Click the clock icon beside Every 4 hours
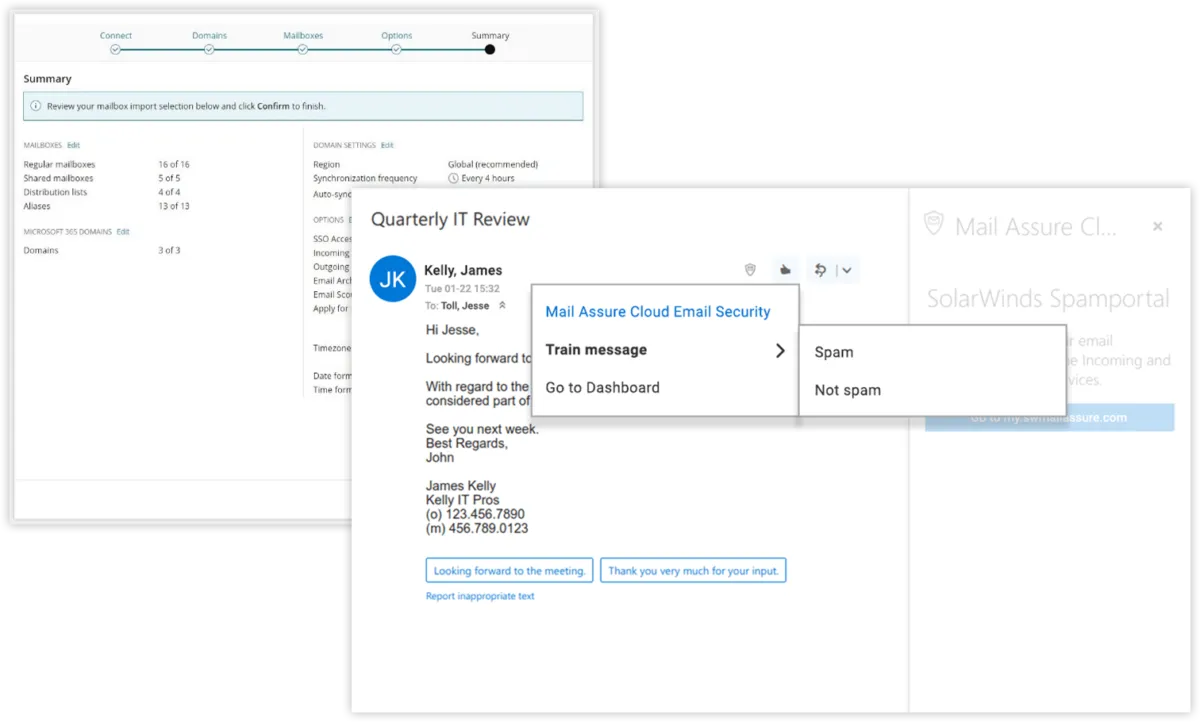This screenshot has height=722, width=1200. [x=453, y=178]
